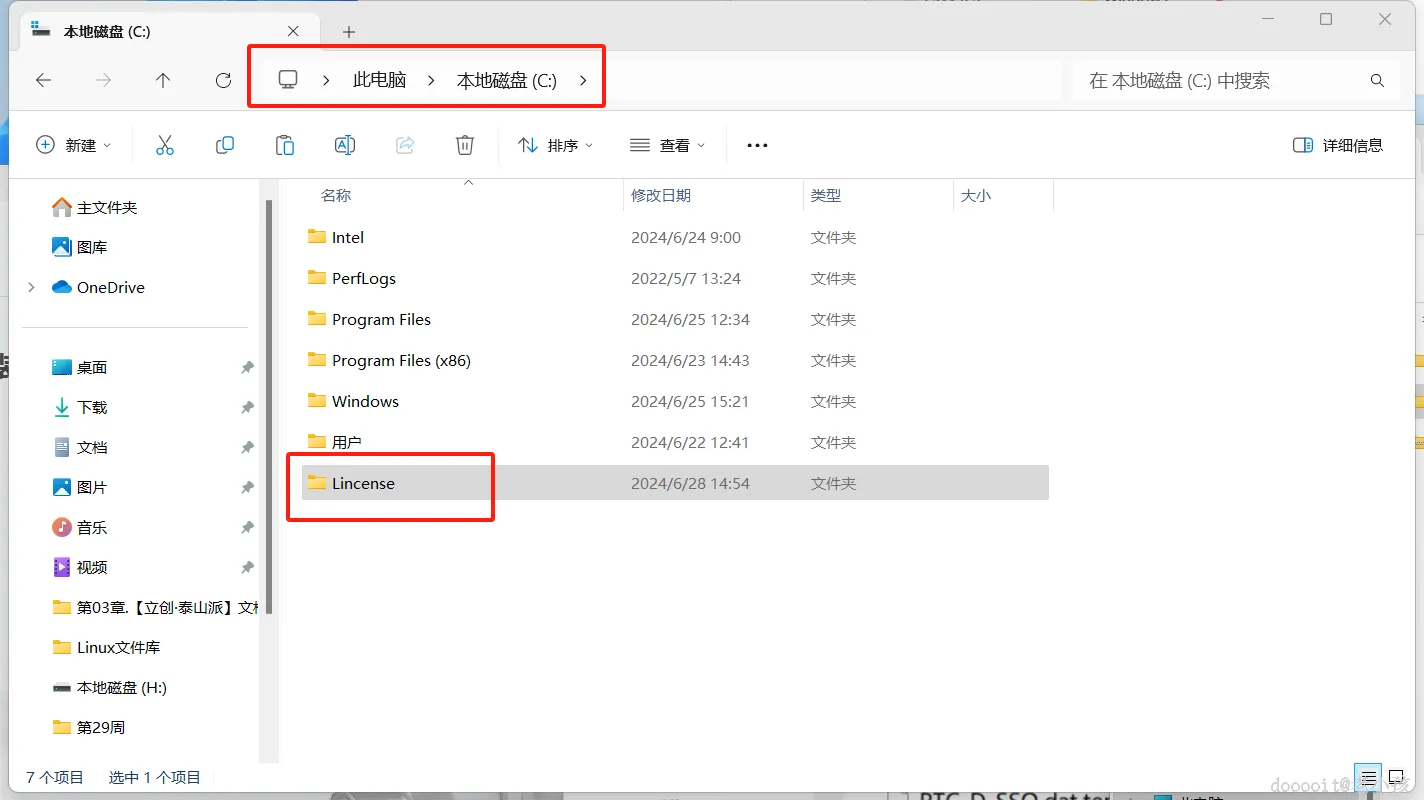Image resolution: width=1424 pixels, height=800 pixels.
Task: Click 此电脑 in the address bar
Action: point(380,81)
